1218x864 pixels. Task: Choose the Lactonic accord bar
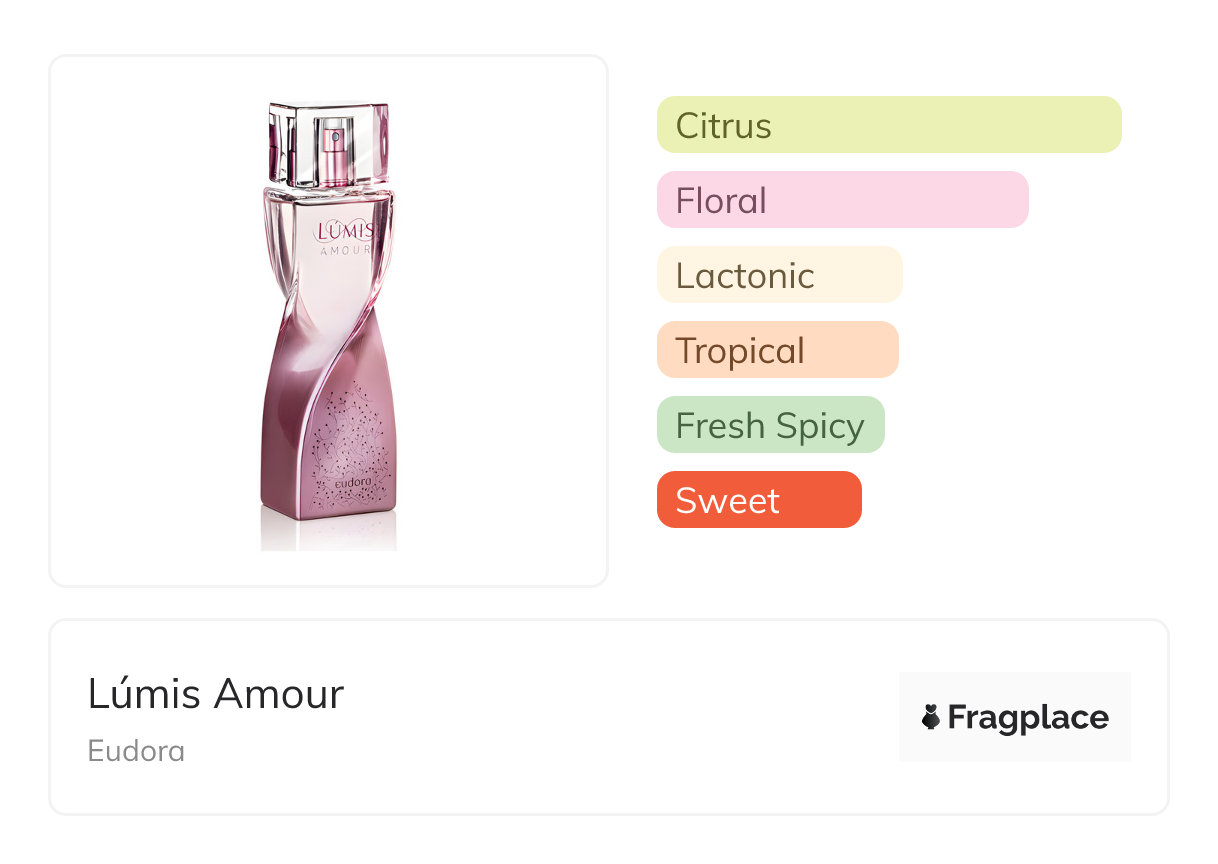point(779,275)
